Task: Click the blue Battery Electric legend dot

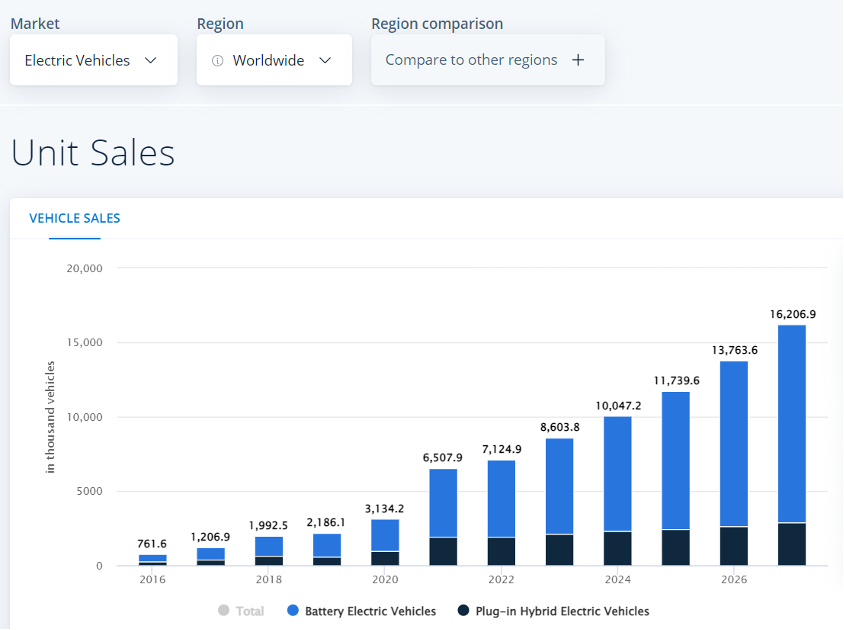Action: coord(293,611)
